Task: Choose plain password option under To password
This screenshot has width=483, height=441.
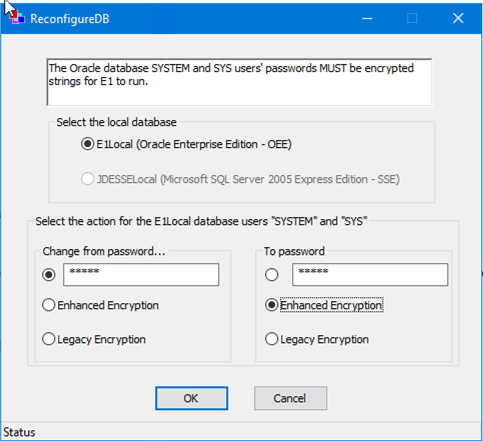Action: point(272,275)
